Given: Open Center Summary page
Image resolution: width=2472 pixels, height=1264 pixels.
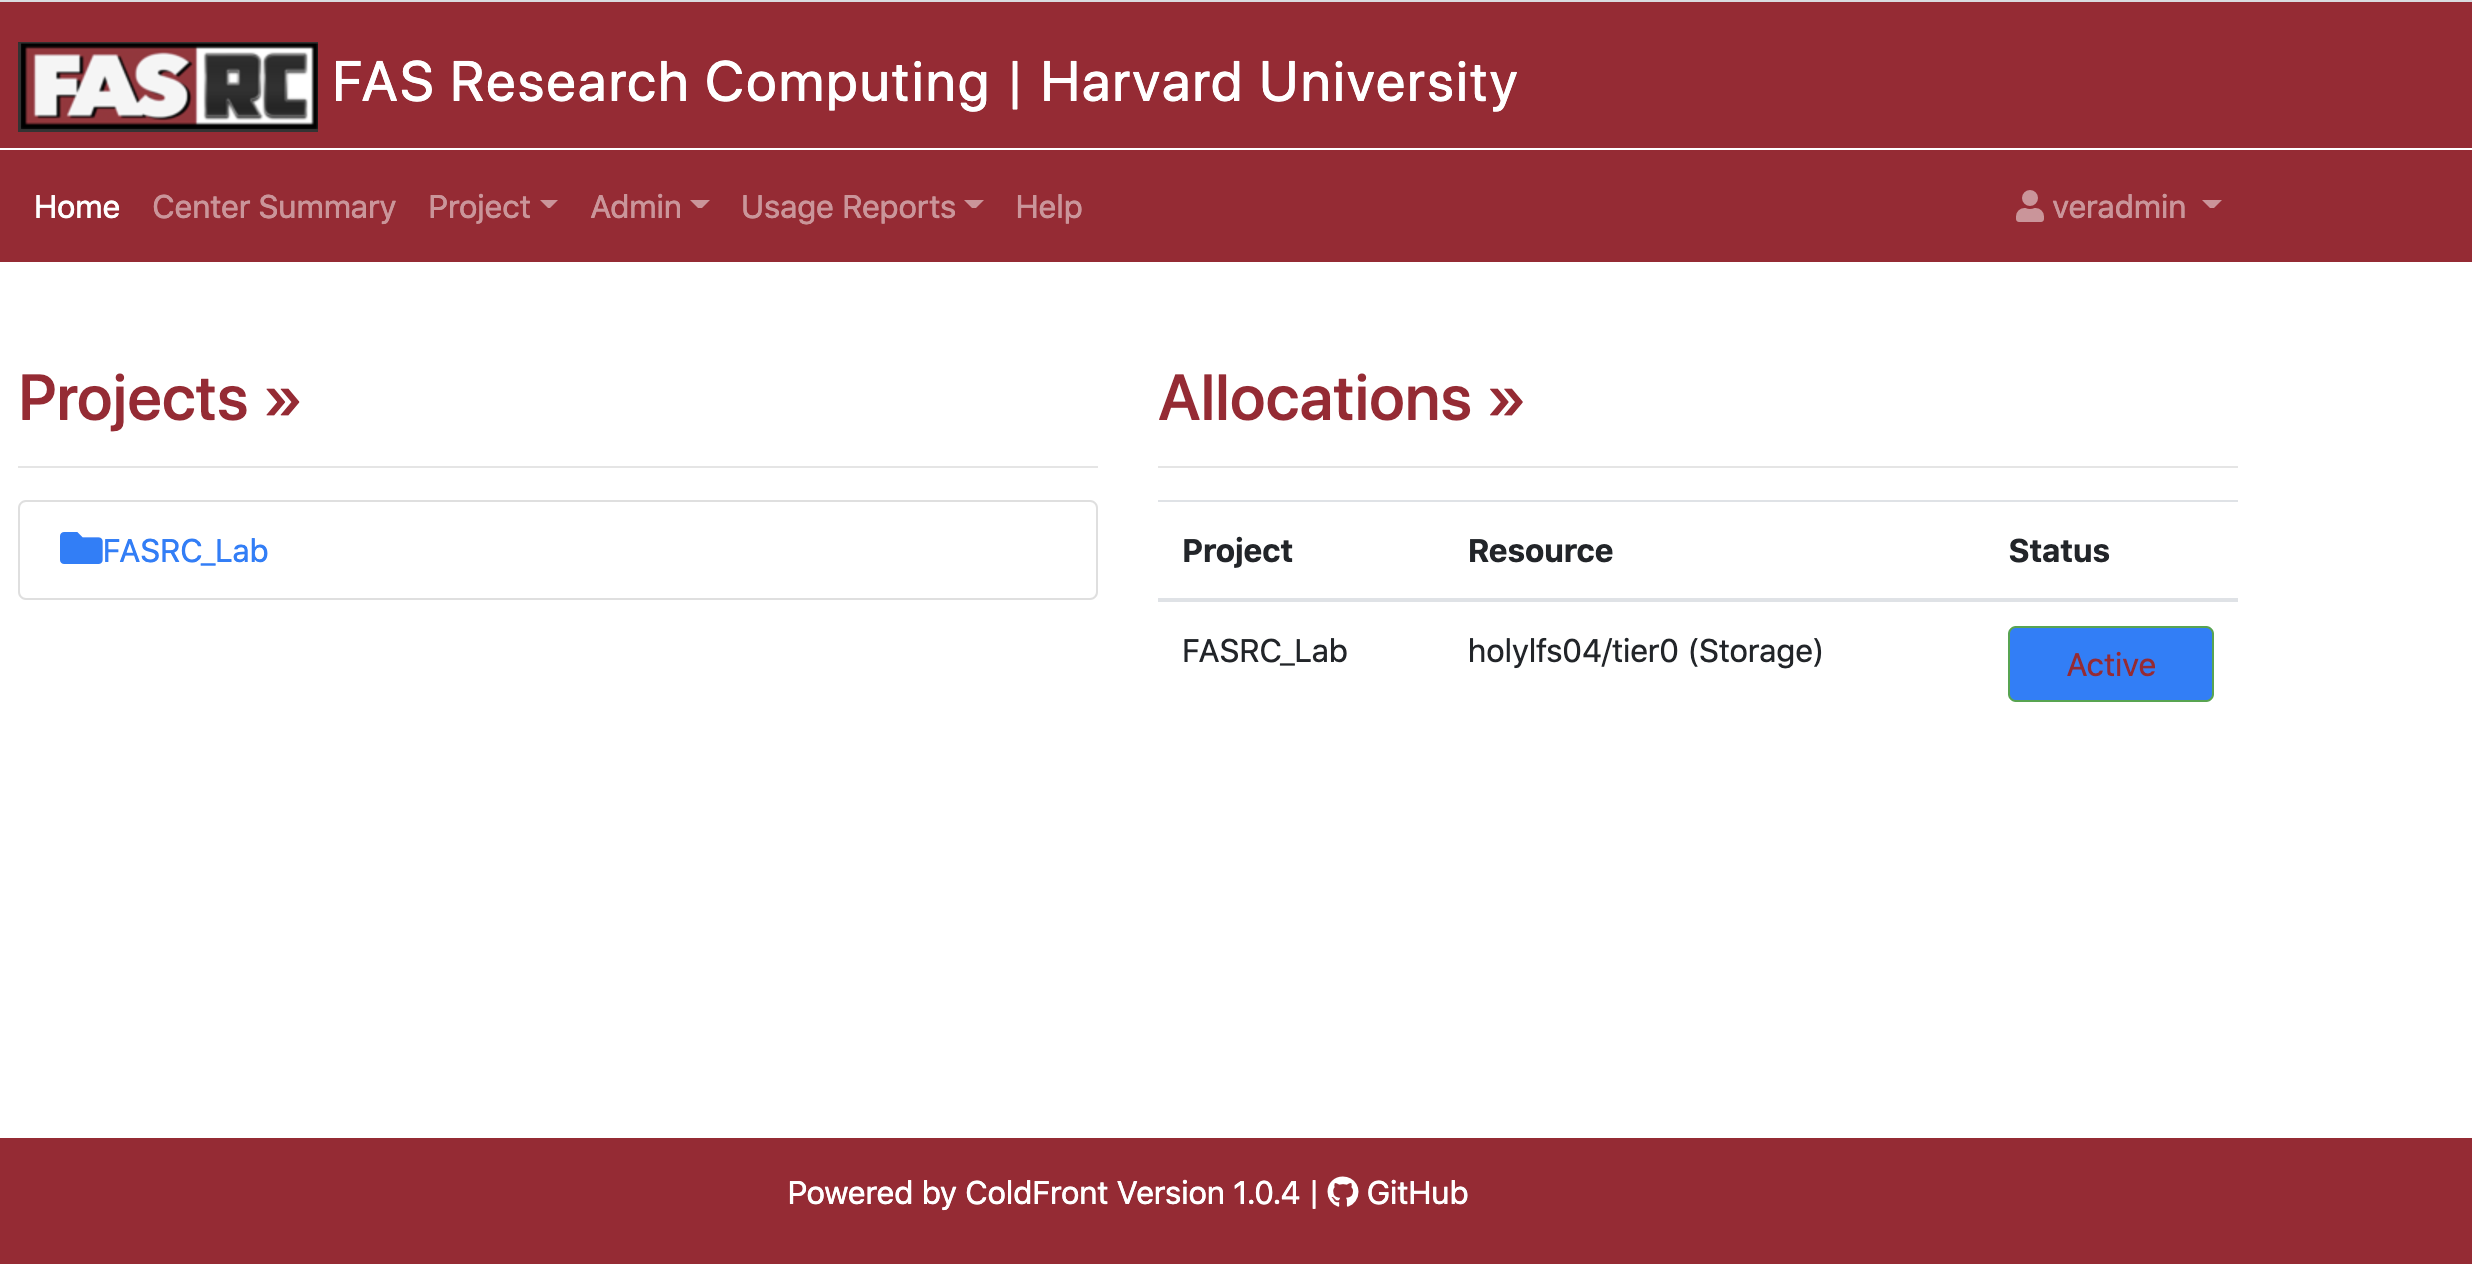Looking at the screenshot, I should (274, 207).
